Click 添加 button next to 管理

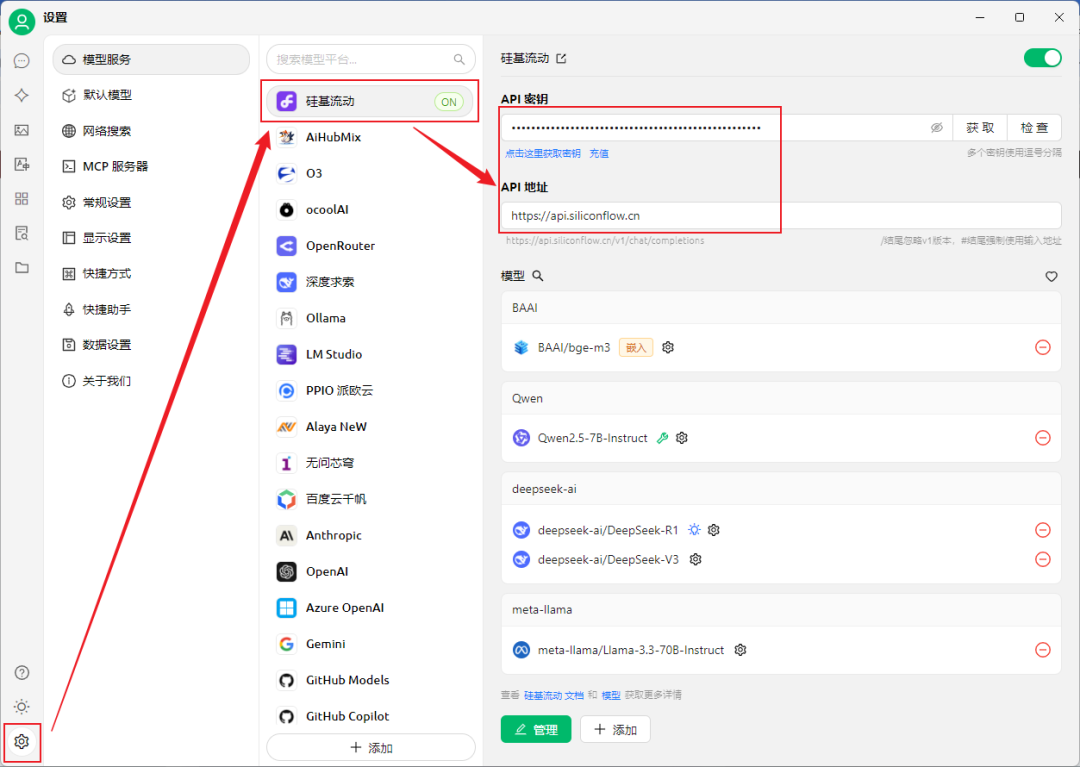[615, 730]
